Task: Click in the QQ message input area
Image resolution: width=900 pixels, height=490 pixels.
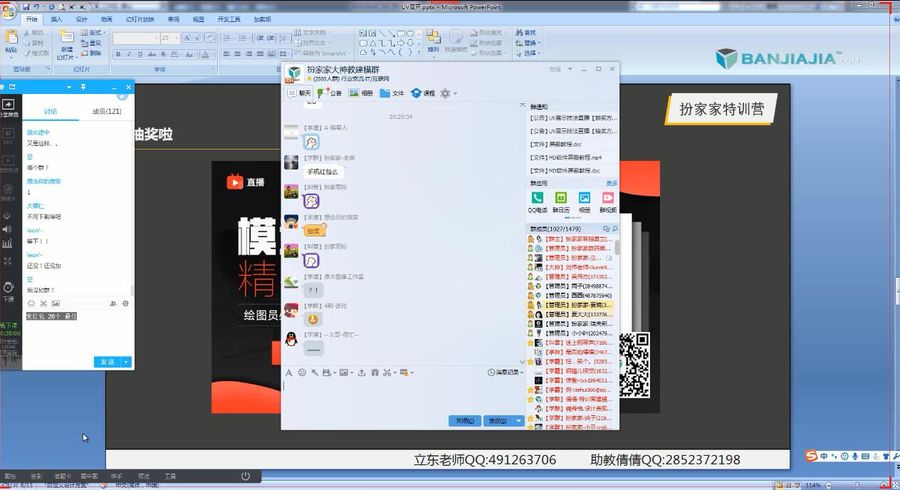Action: pos(402,396)
